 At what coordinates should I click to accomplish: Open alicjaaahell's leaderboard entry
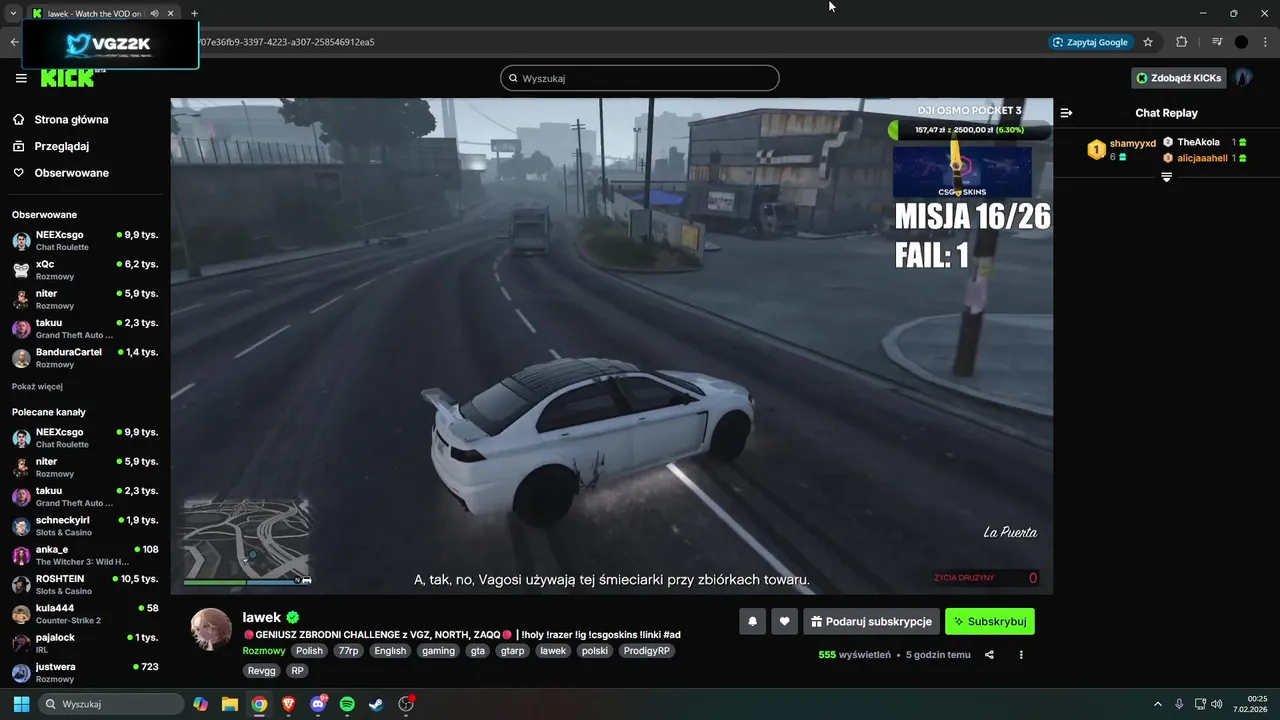(1205, 158)
